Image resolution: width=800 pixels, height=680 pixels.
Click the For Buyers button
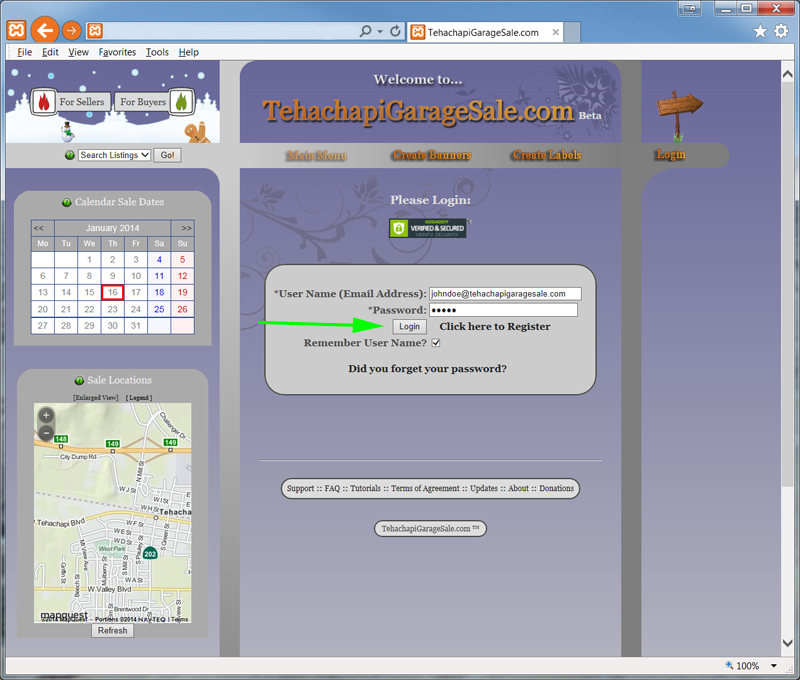[x=143, y=102]
